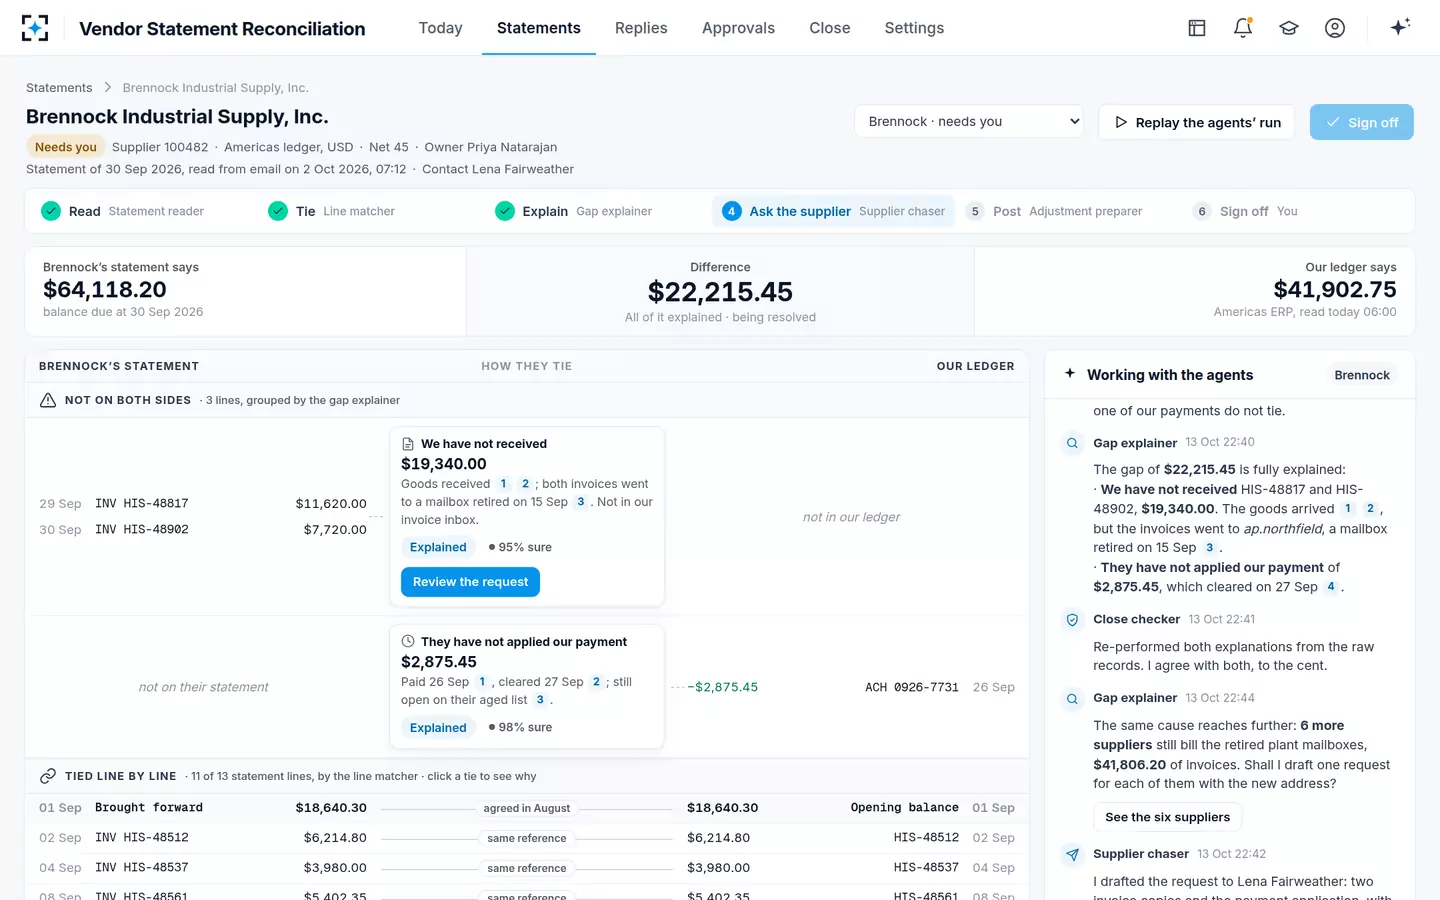
Task: Open the Replies tab
Action: click(641, 28)
